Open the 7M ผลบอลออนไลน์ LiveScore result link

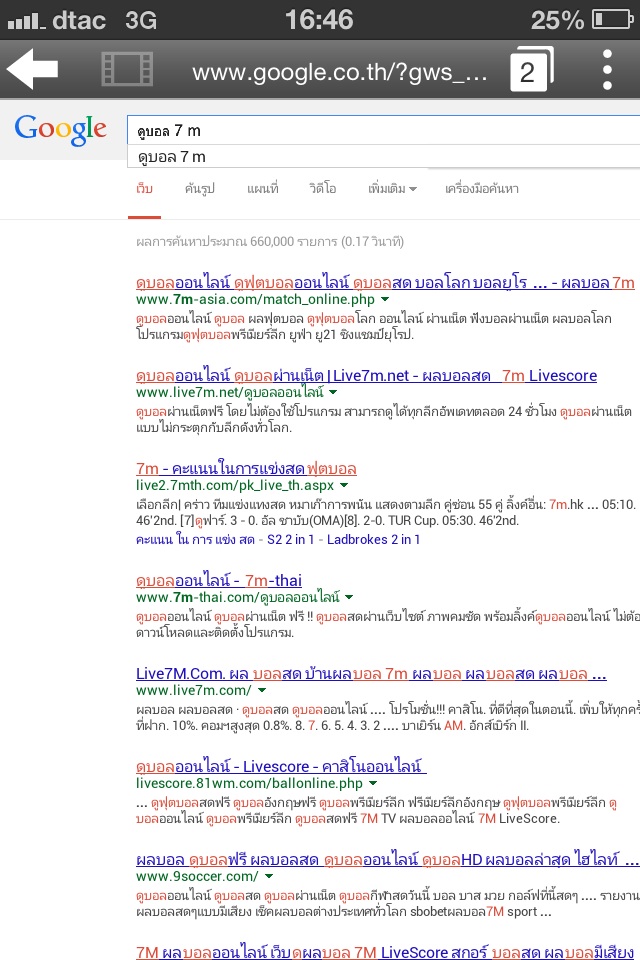click(x=385, y=951)
